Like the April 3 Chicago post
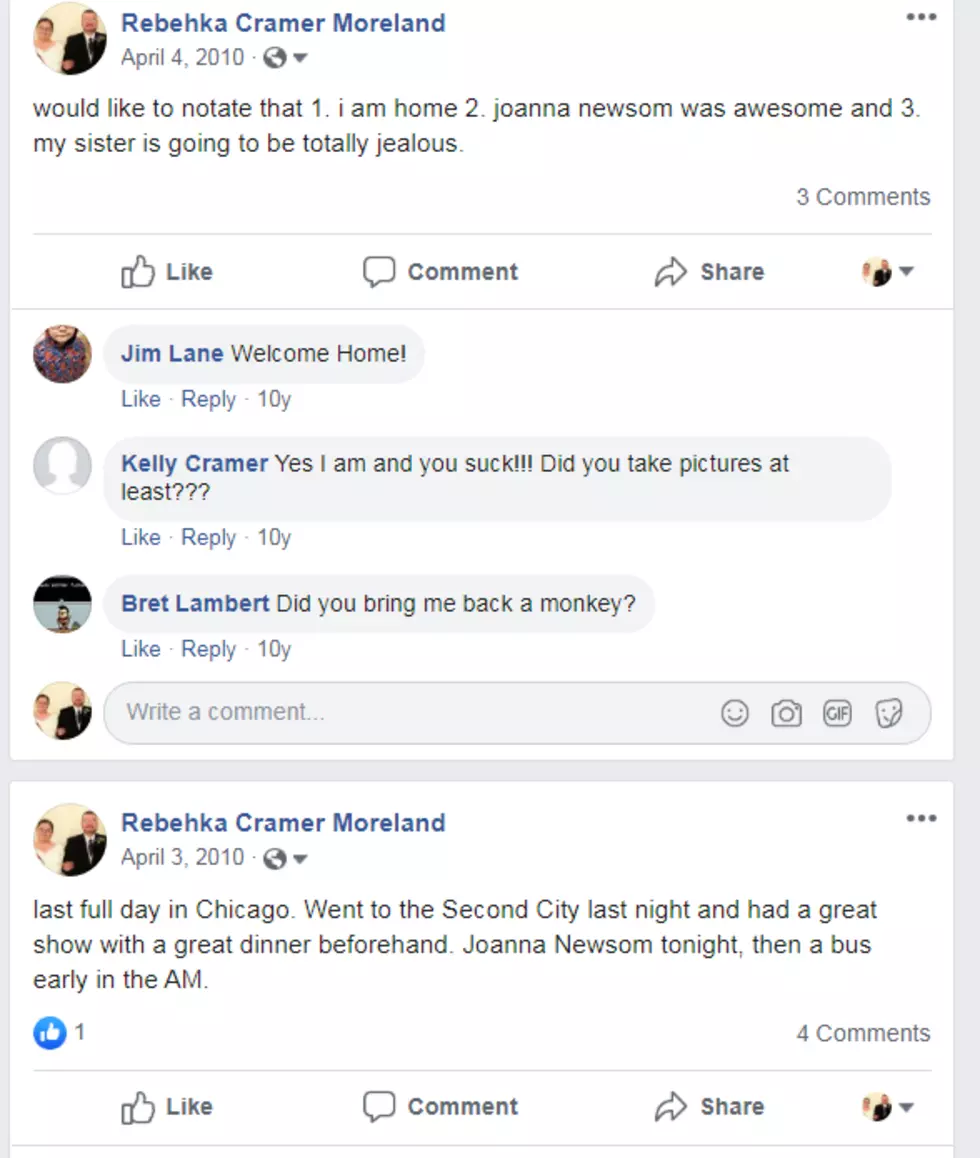Image resolution: width=980 pixels, height=1158 pixels. pyautogui.click(x=167, y=1106)
